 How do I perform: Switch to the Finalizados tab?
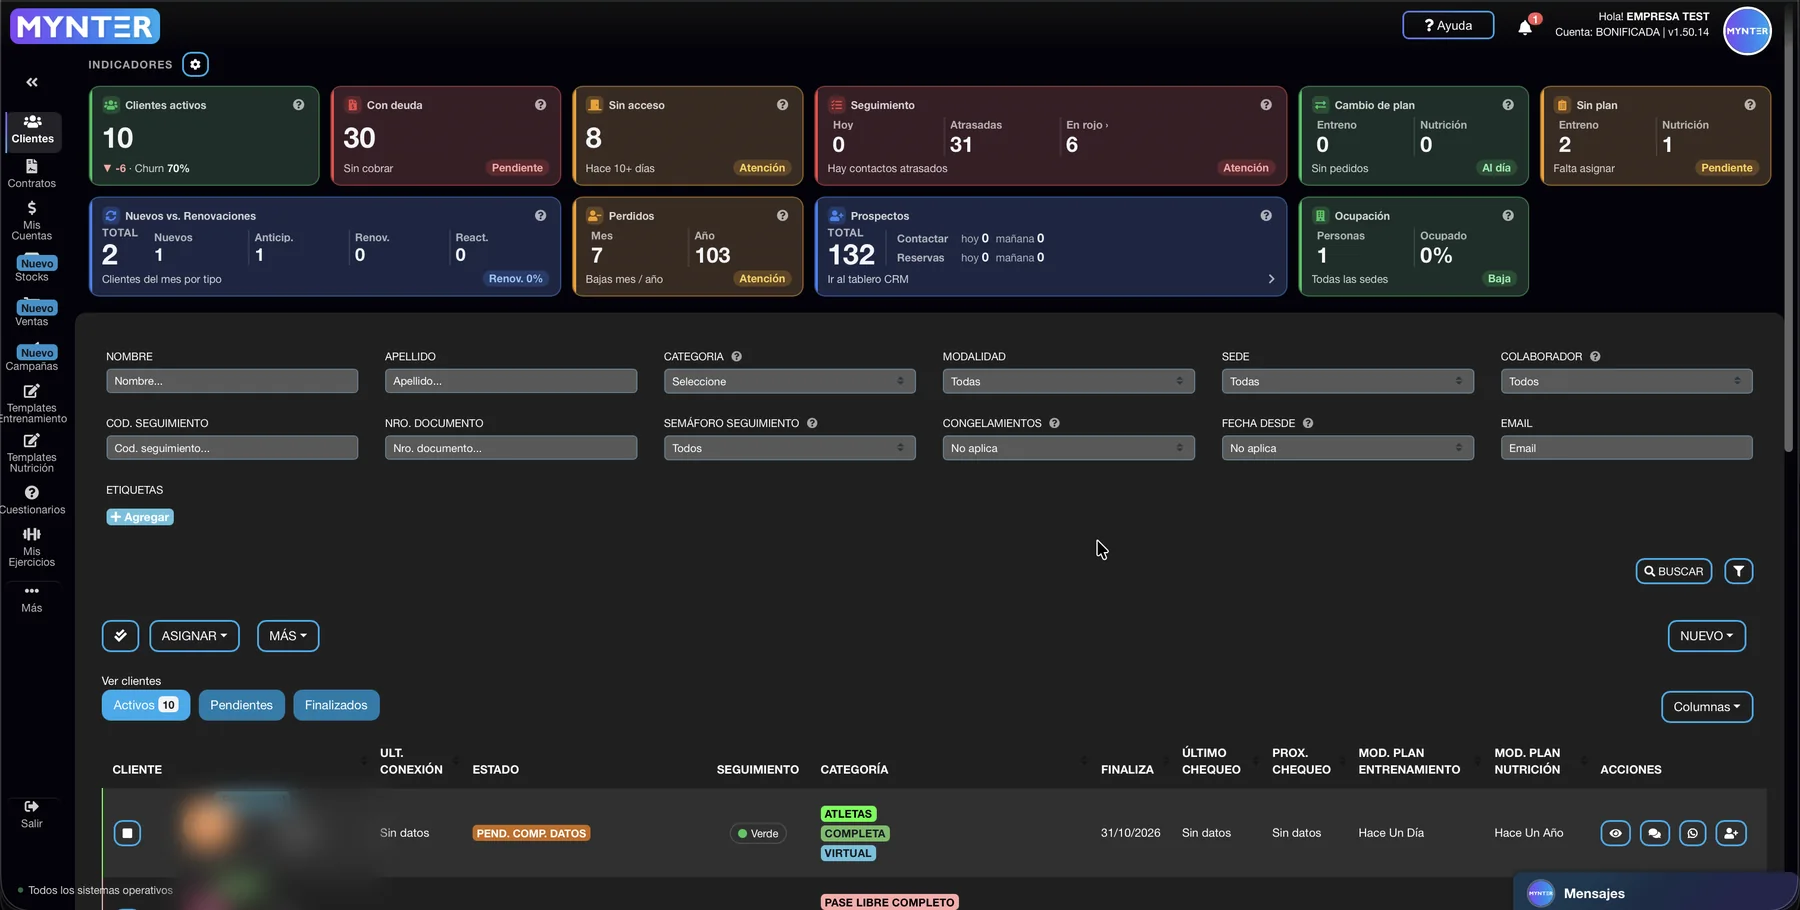coord(336,705)
